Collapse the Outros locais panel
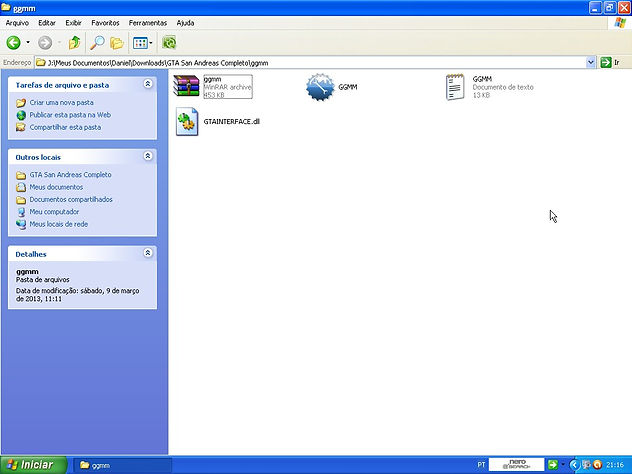This screenshot has width=632, height=474. (148, 156)
